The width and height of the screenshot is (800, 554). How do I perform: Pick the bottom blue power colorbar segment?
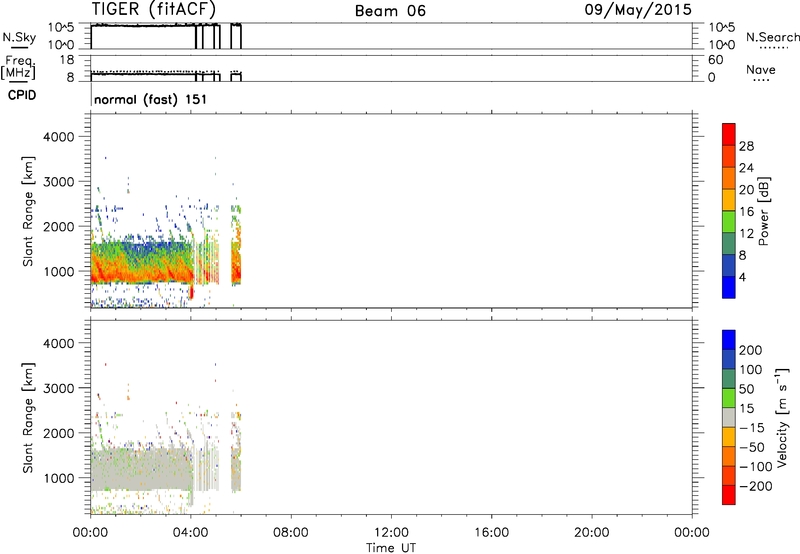[729, 287]
